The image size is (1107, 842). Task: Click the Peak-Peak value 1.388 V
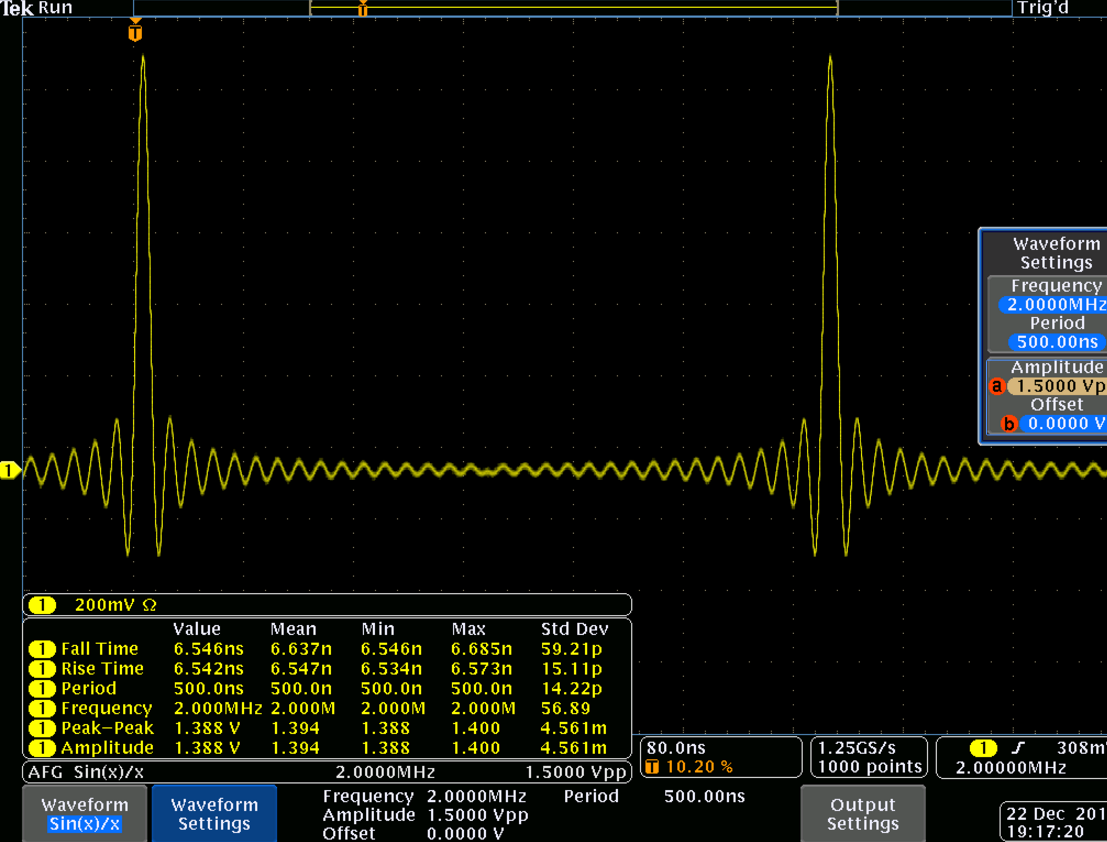207,728
